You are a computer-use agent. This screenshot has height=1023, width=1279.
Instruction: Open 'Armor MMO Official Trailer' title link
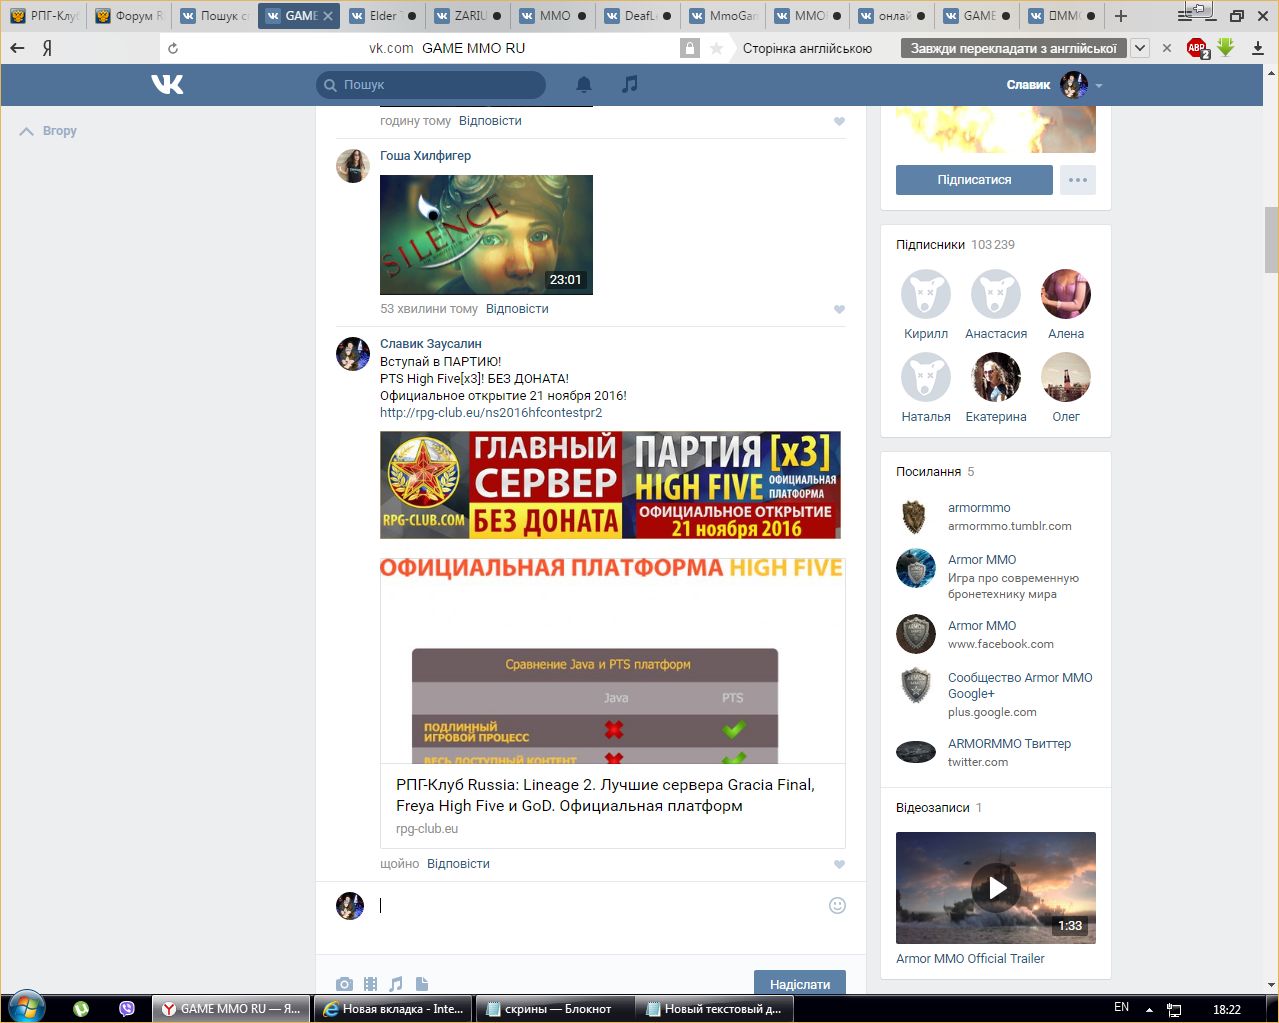(x=970, y=958)
